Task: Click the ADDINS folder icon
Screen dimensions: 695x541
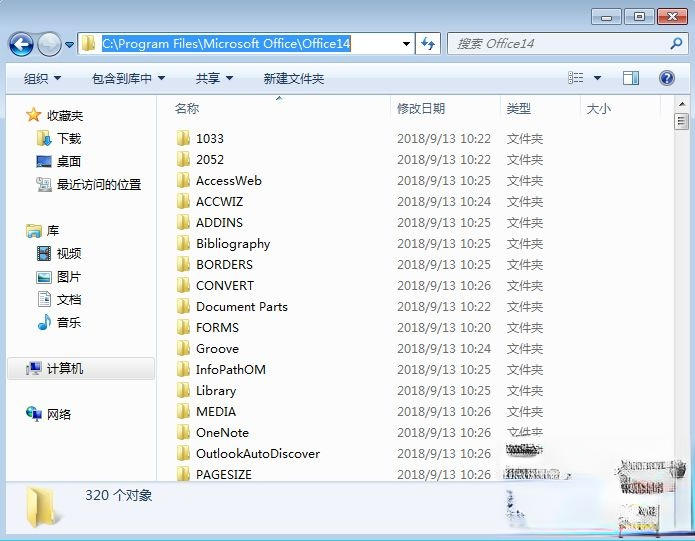Action: [183, 222]
